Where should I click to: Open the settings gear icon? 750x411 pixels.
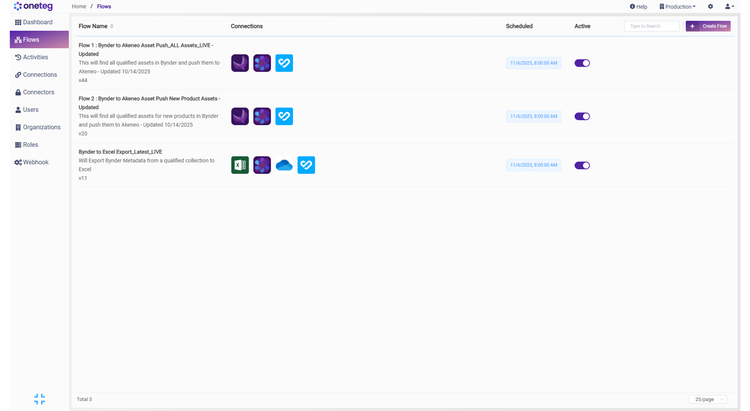710,7
